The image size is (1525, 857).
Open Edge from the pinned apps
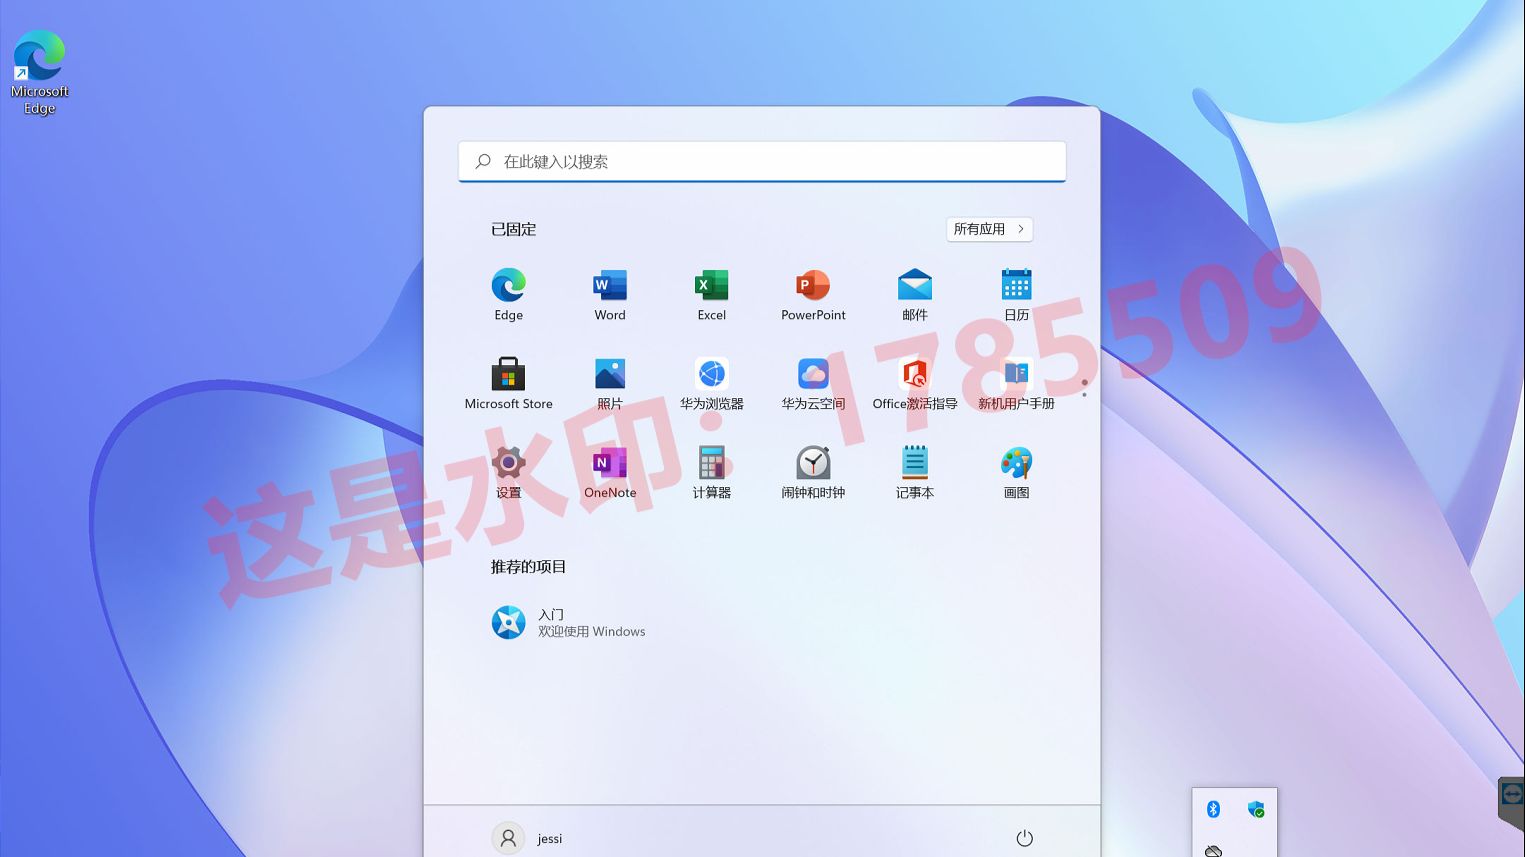[508, 295]
